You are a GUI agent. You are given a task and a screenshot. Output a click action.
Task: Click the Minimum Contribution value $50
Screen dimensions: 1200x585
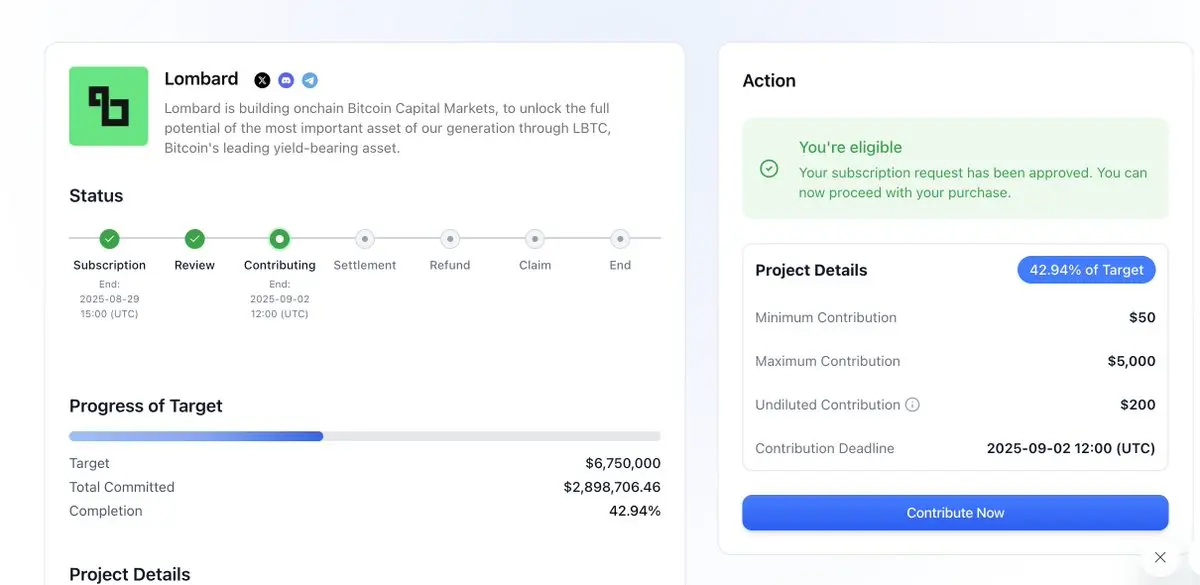click(1142, 318)
